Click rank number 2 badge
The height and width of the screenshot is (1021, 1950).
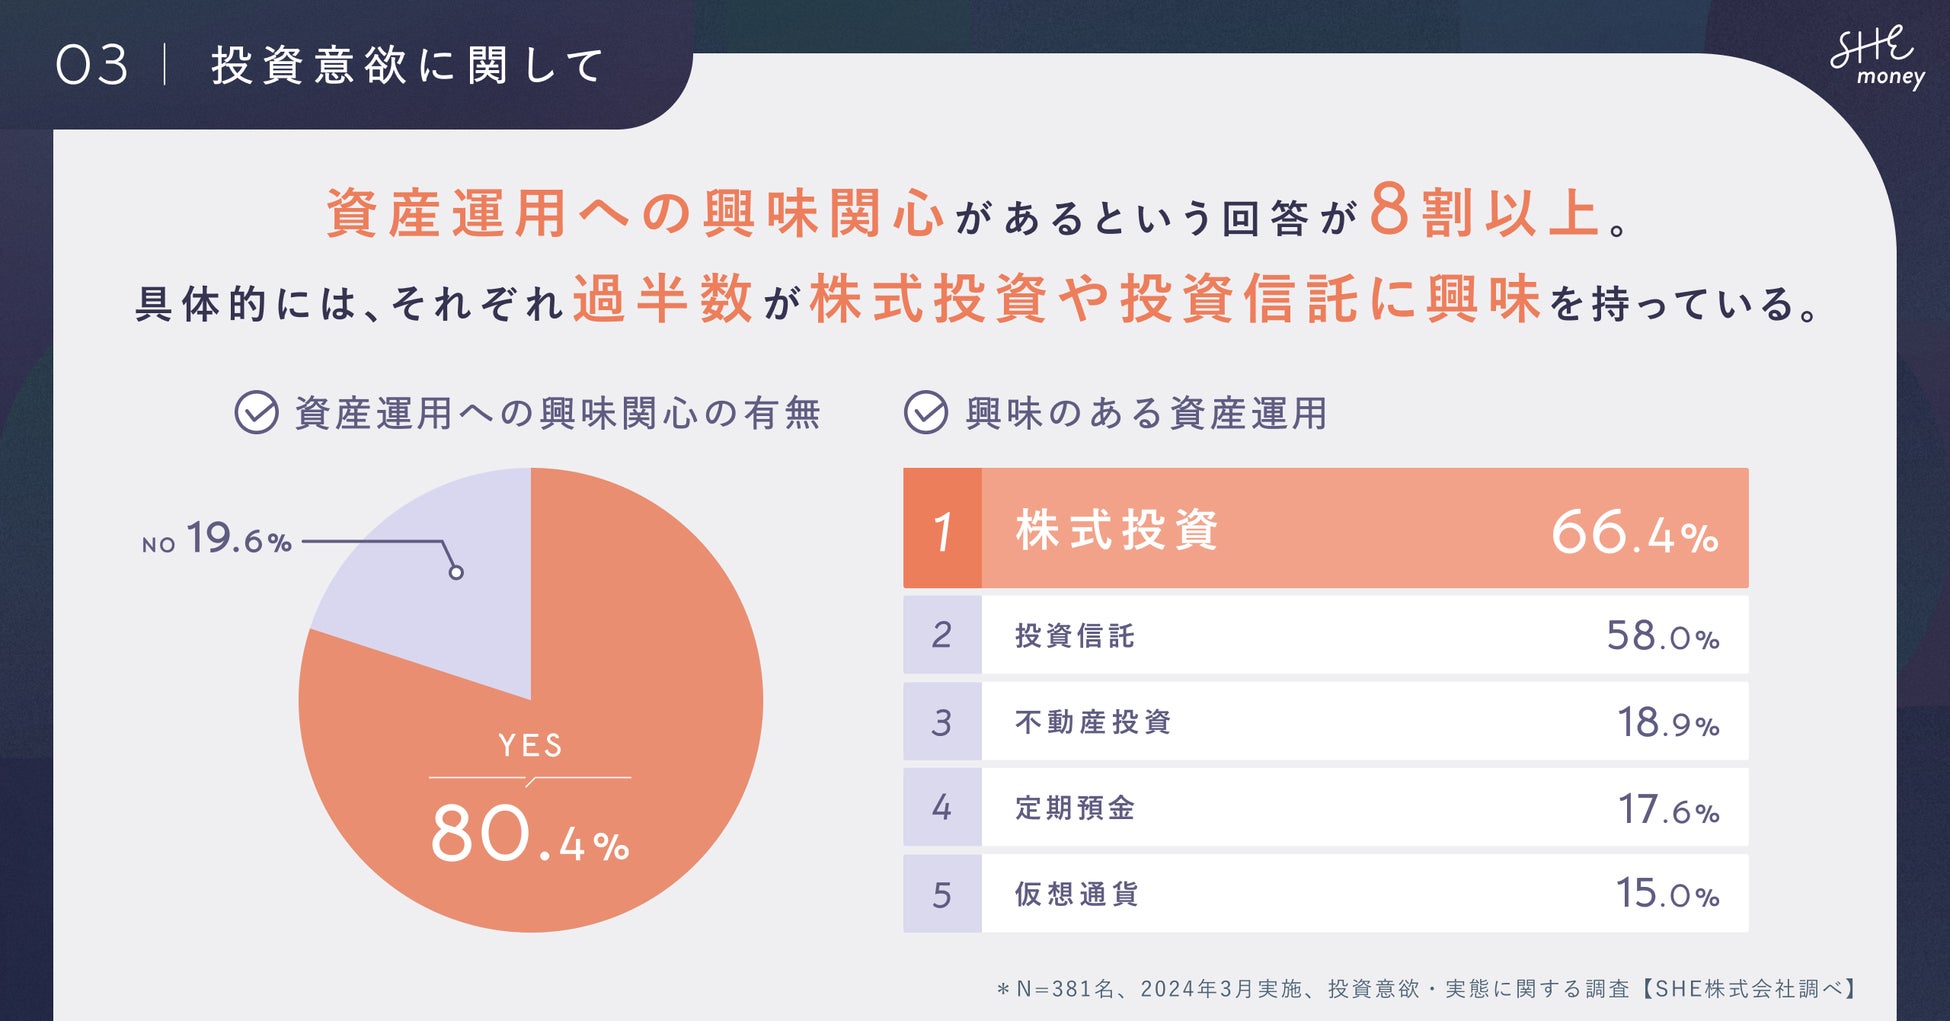pyautogui.click(x=942, y=635)
